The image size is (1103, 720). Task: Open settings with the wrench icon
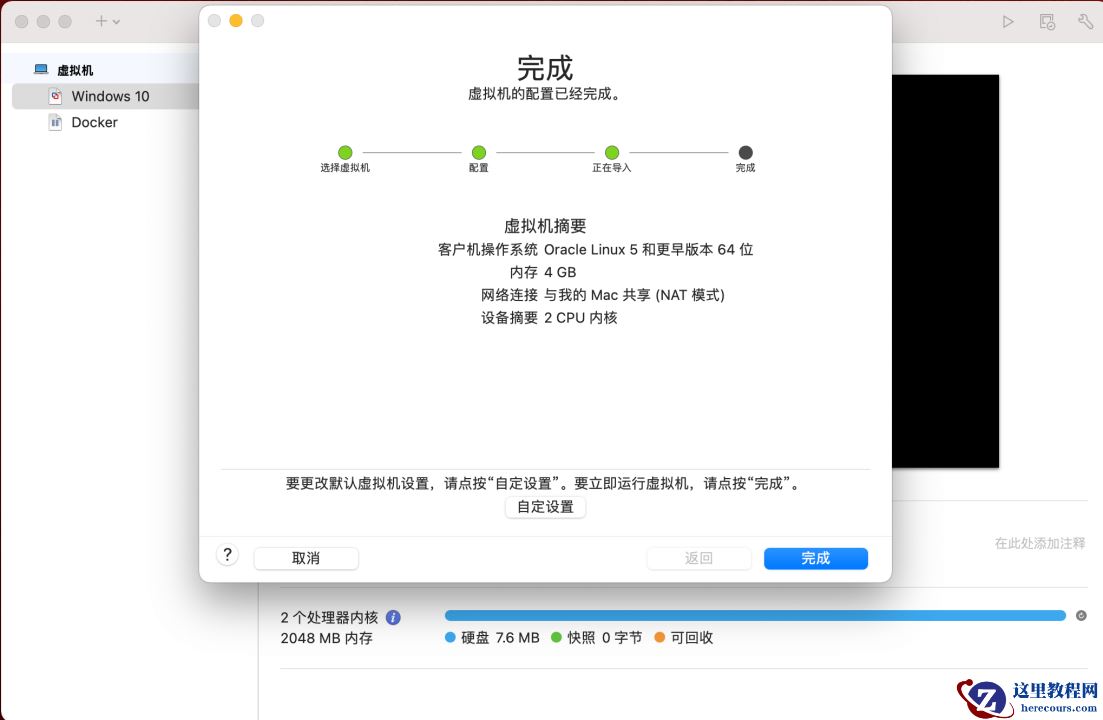coord(1085,22)
